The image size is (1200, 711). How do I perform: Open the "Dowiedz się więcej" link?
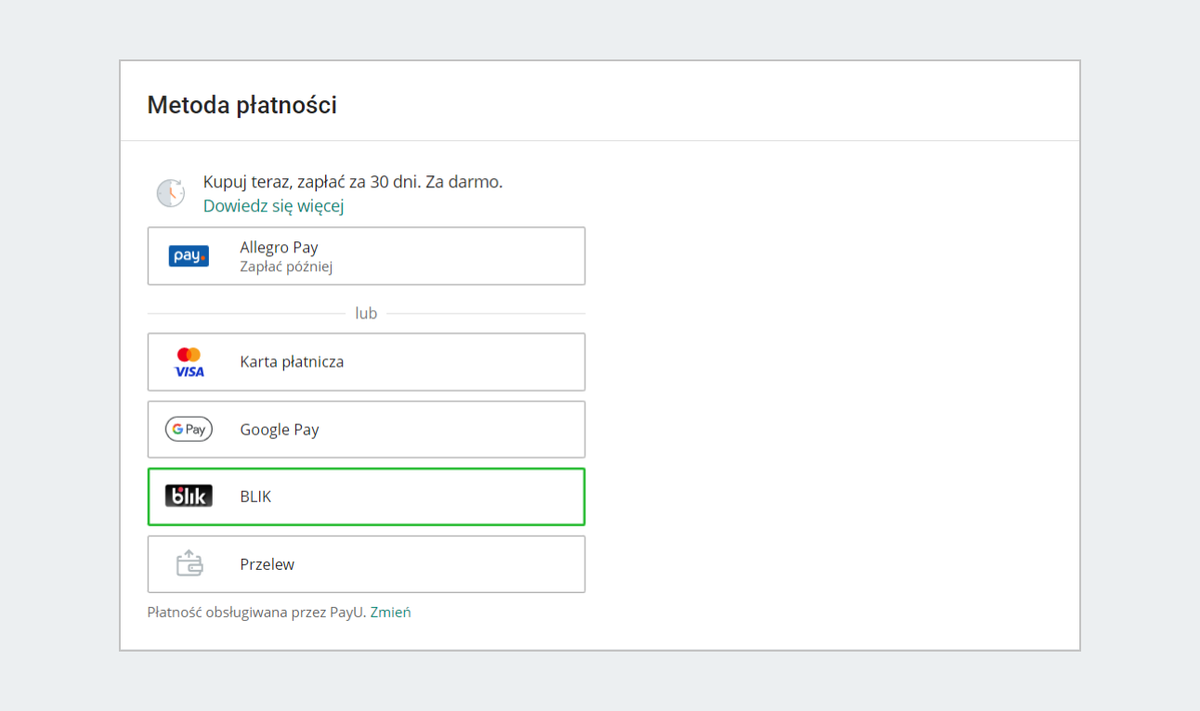273,206
